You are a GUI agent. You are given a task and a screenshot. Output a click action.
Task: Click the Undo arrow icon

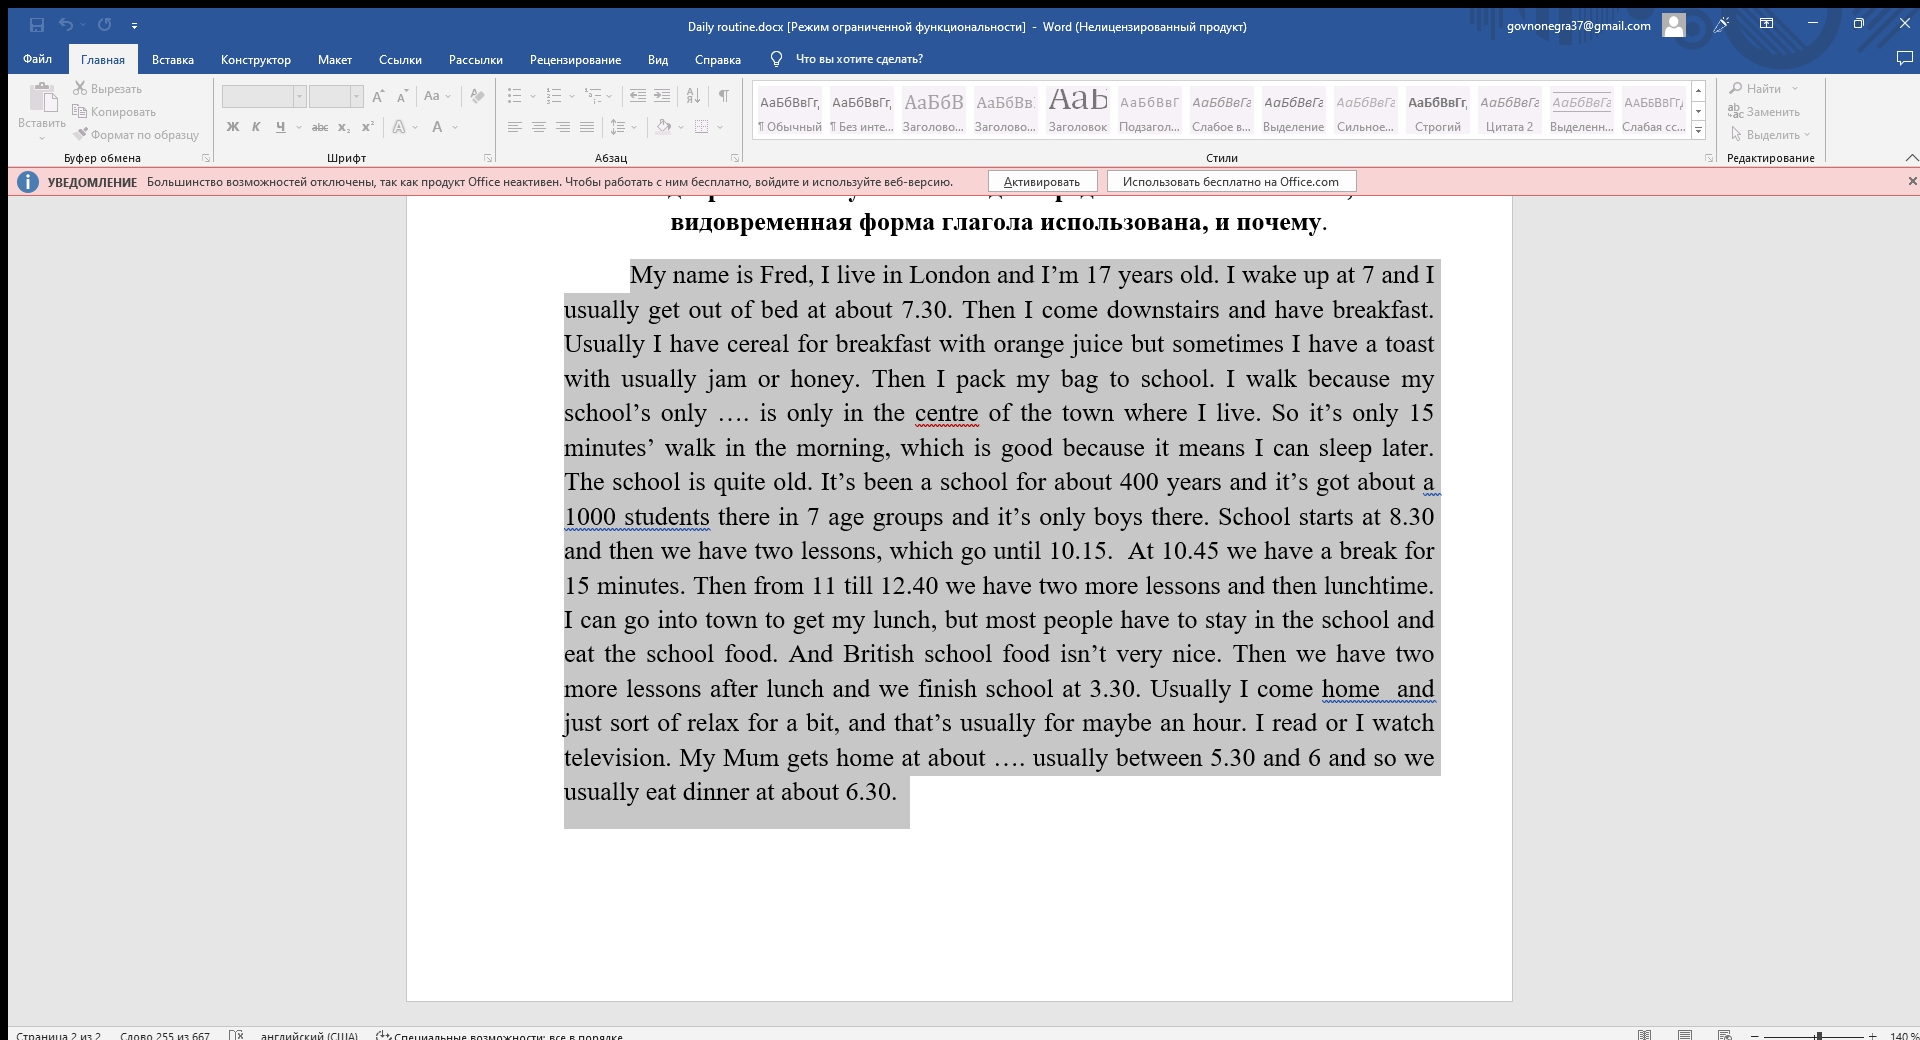click(x=65, y=25)
